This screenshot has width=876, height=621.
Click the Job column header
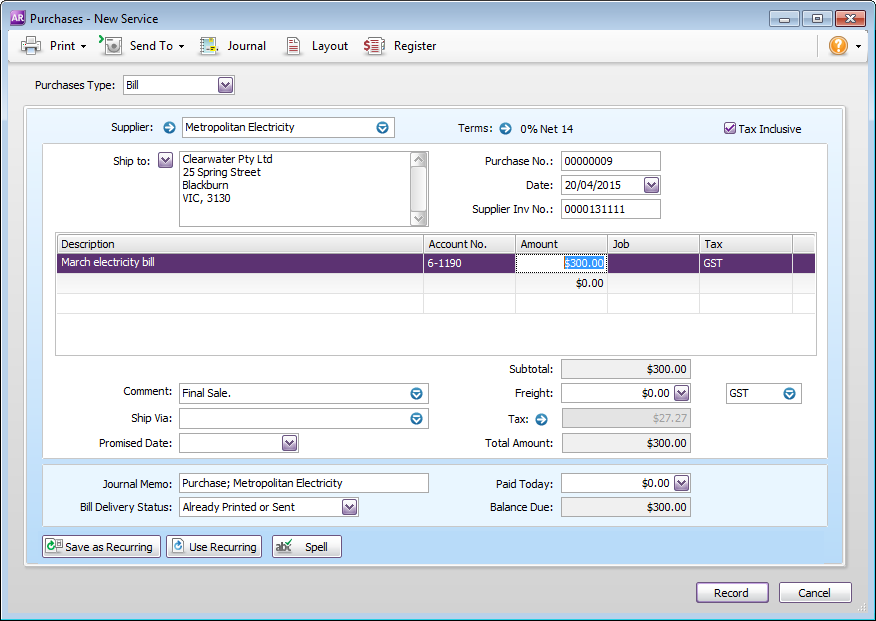click(653, 244)
